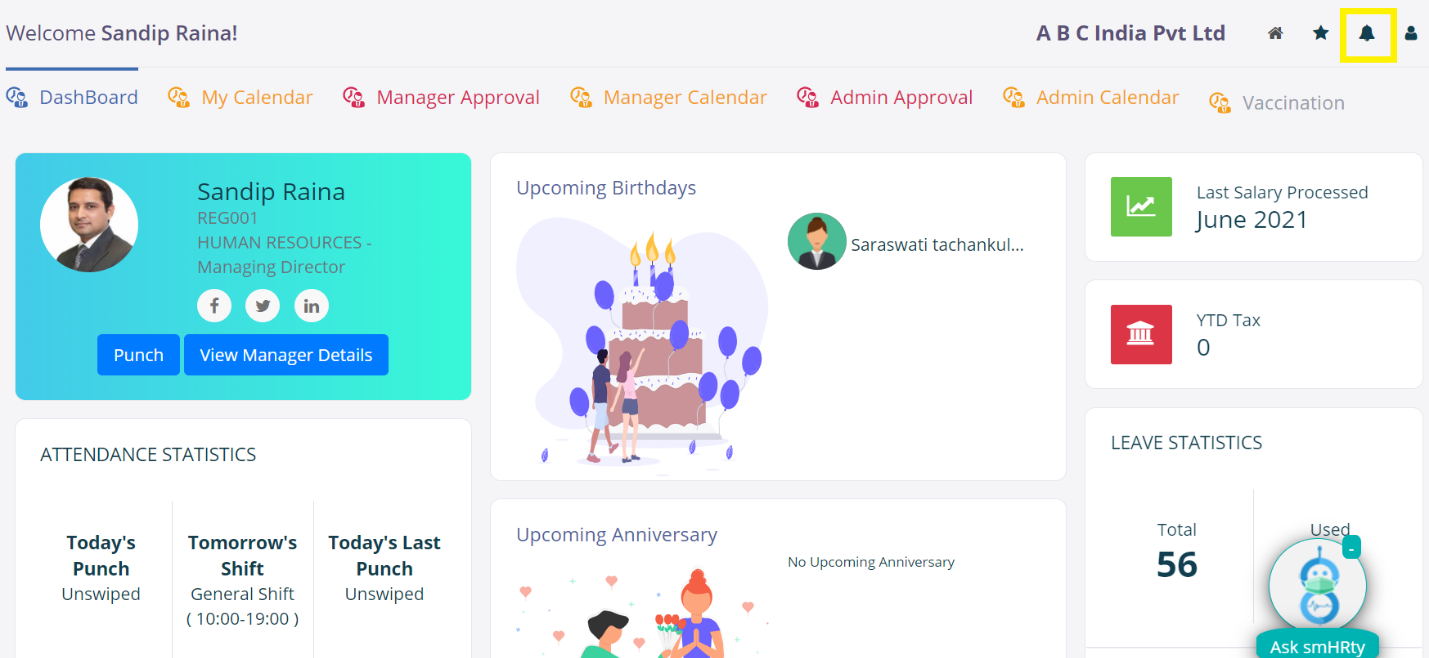The height and width of the screenshot is (658, 1429).
Task: Select Saraswati's birthday avatar
Action: click(x=817, y=241)
